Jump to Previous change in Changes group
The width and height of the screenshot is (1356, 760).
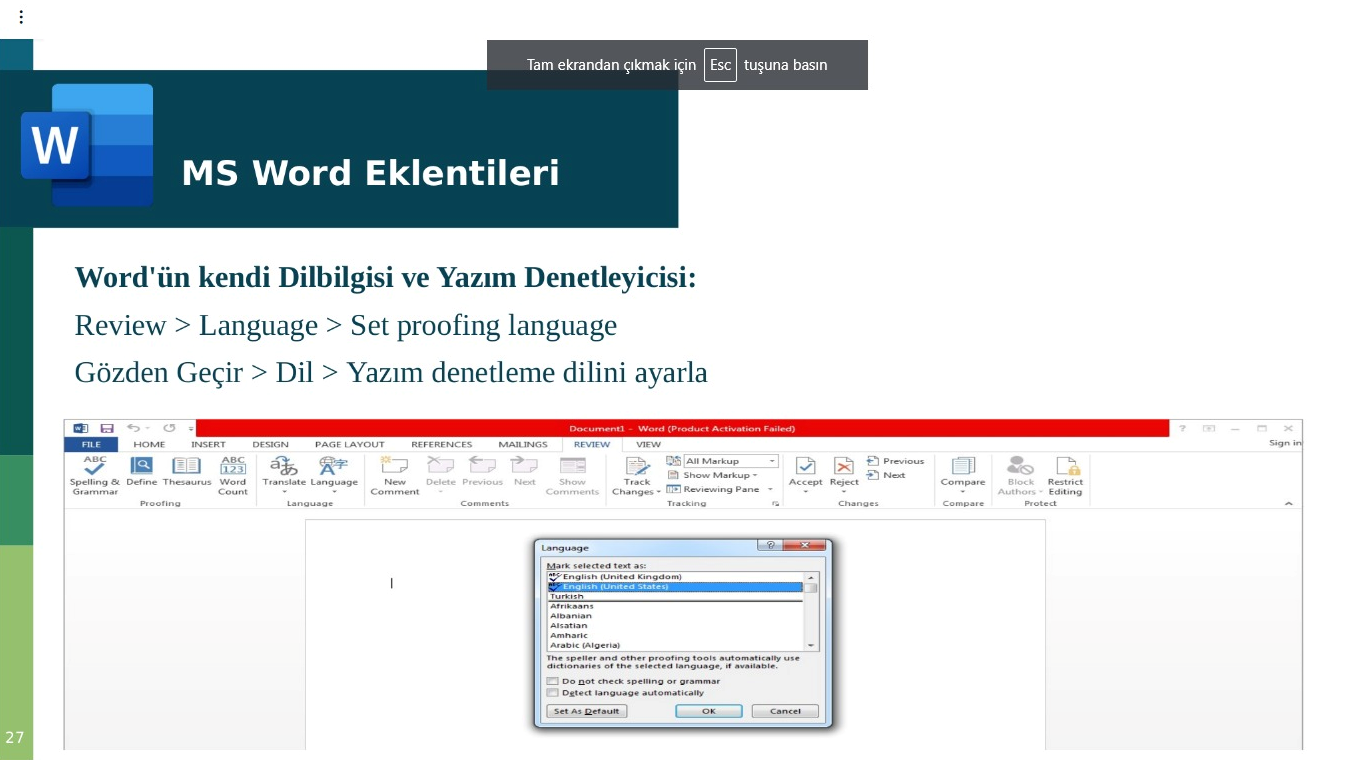click(896, 461)
